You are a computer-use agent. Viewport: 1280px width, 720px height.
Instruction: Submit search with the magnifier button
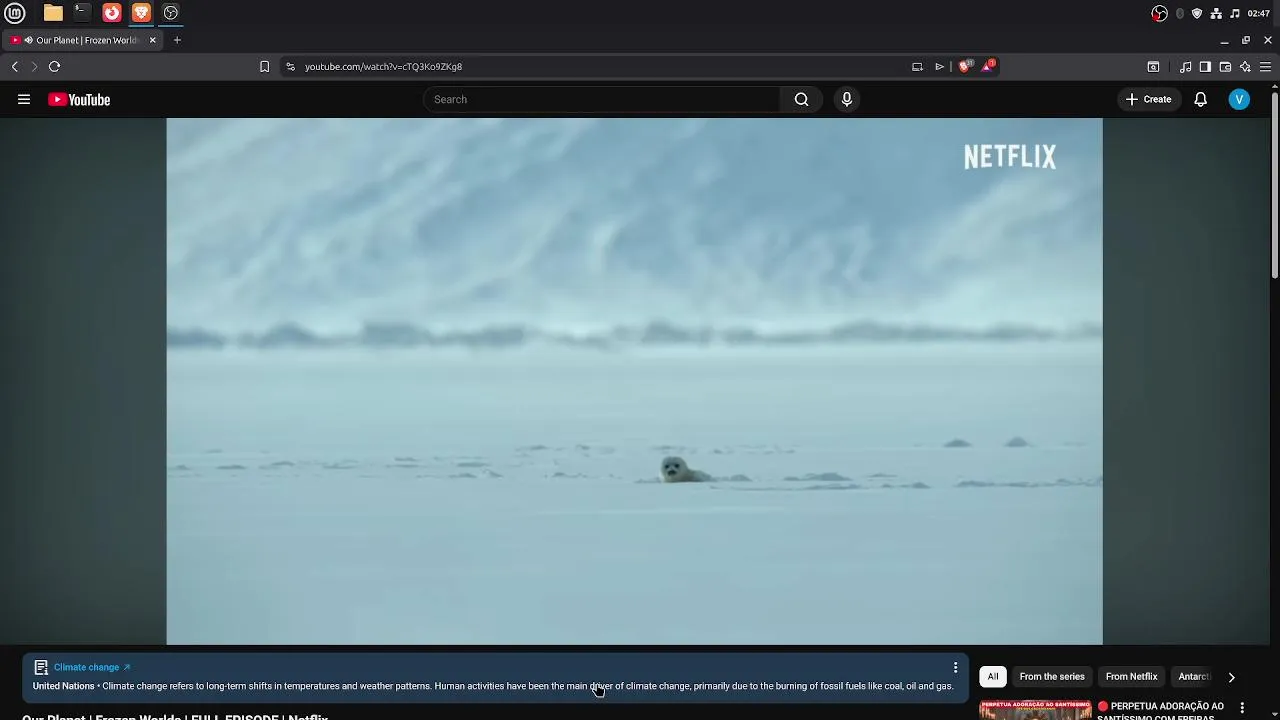tap(801, 99)
